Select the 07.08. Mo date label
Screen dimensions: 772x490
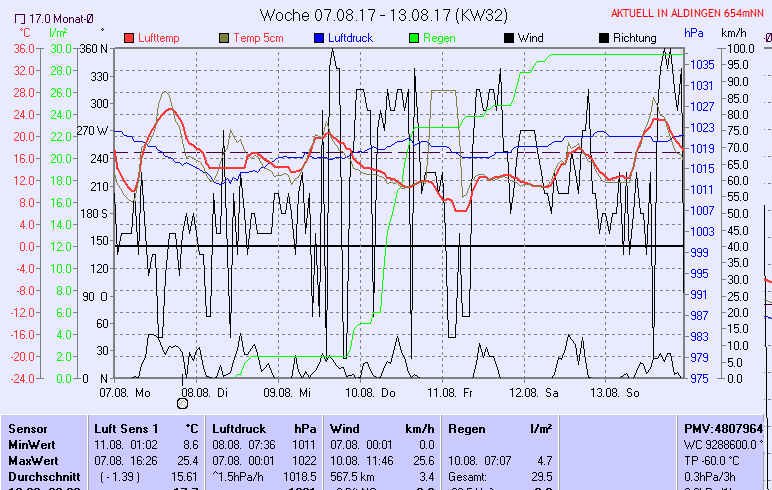point(134,393)
